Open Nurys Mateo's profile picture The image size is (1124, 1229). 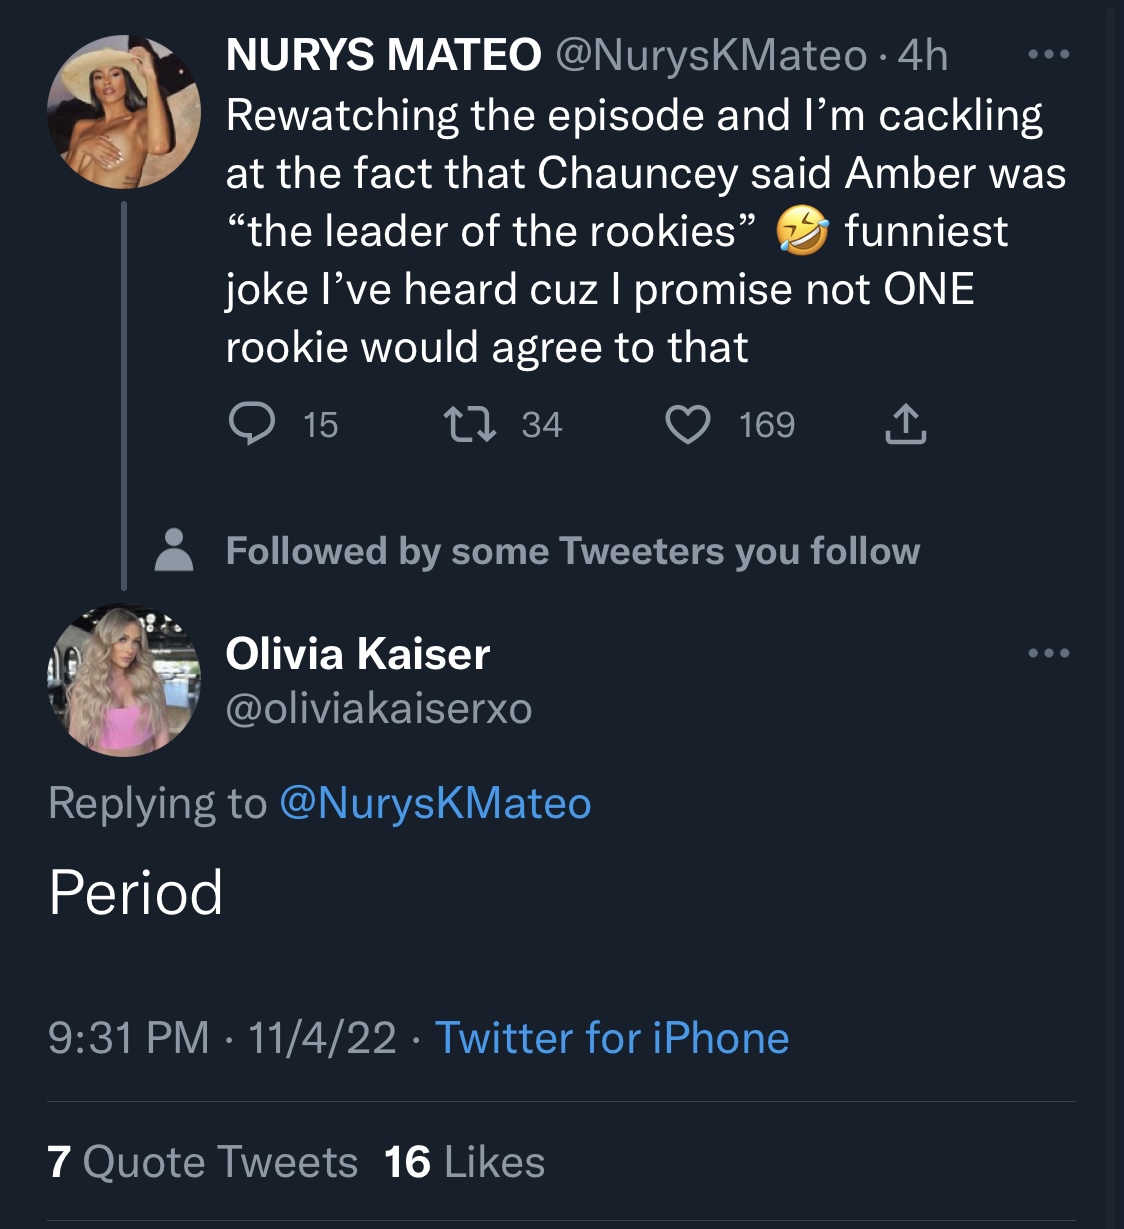point(124,113)
